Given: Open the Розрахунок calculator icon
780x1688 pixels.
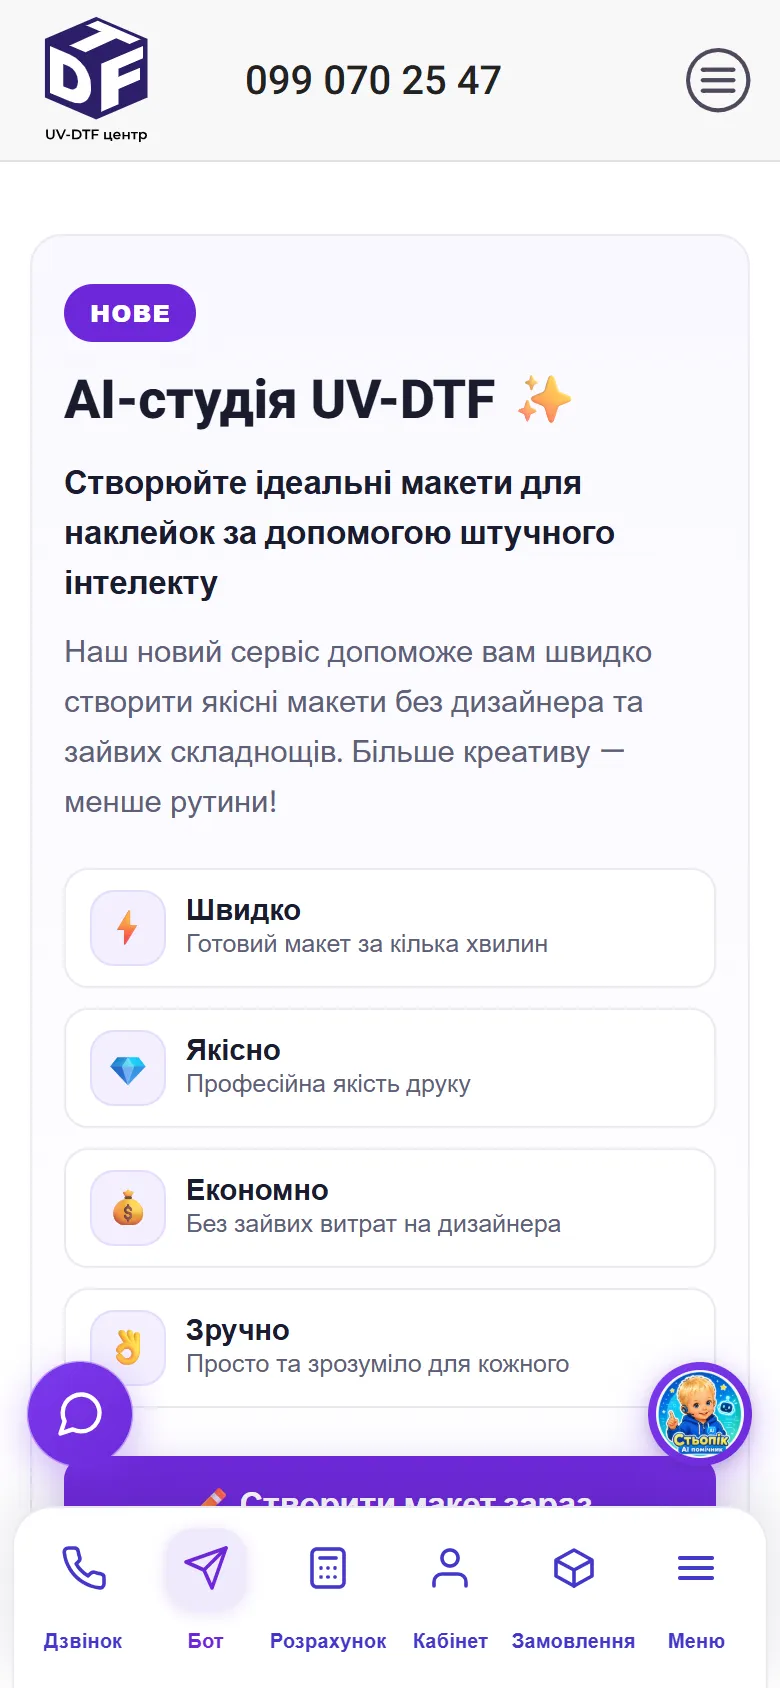Looking at the screenshot, I should (328, 1567).
